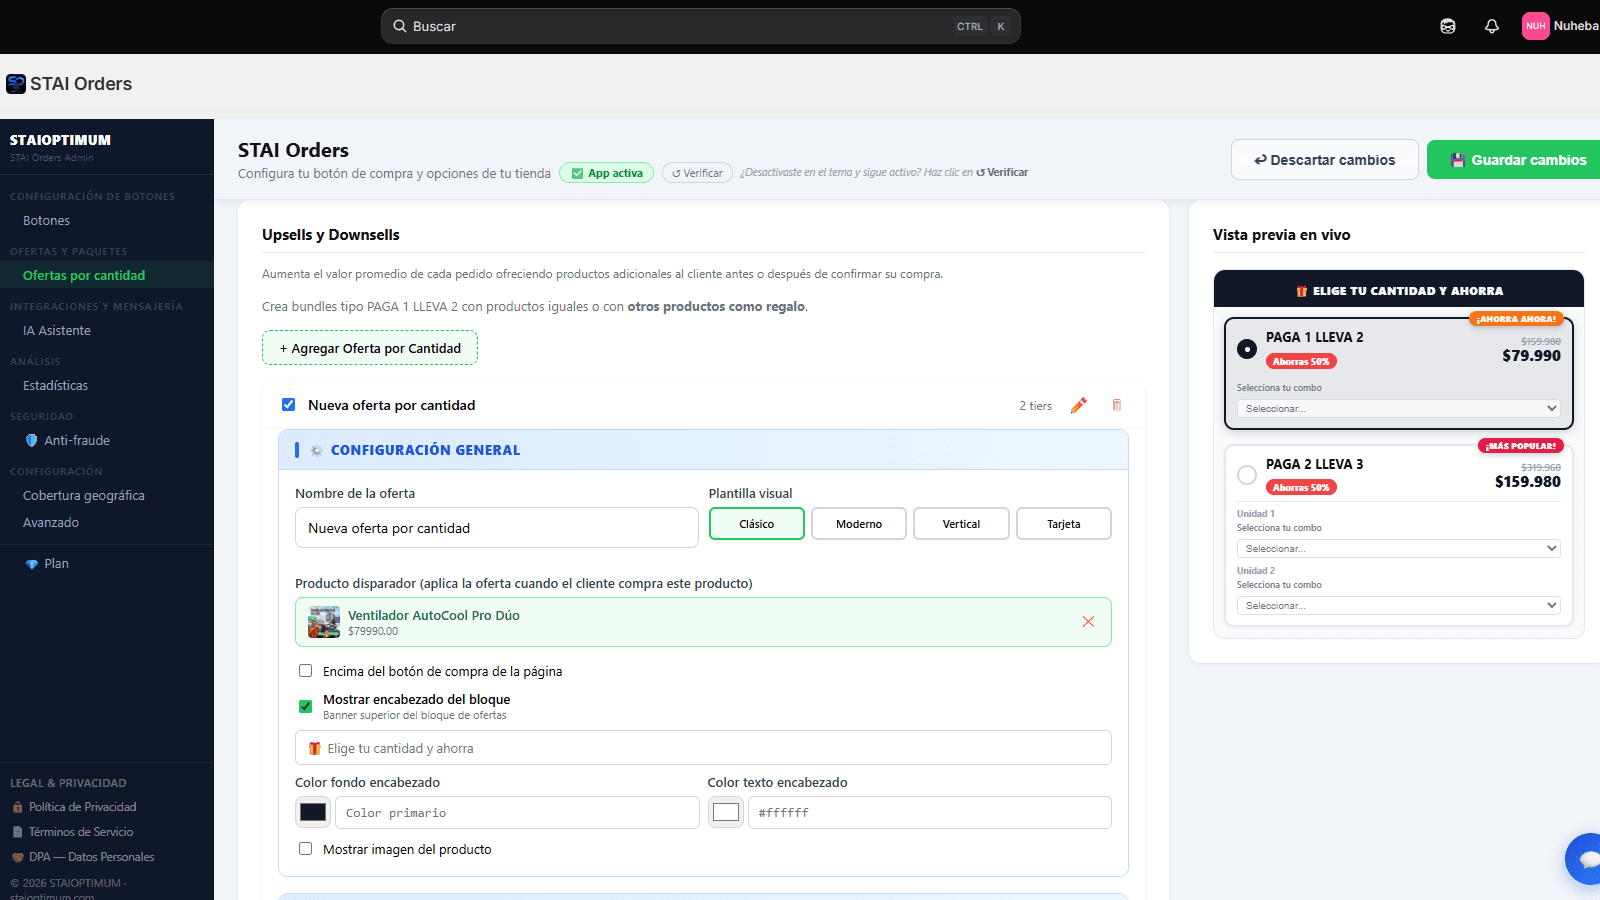
Task: Open the Unidad 2 combo dropdown
Action: [x=1398, y=605]
